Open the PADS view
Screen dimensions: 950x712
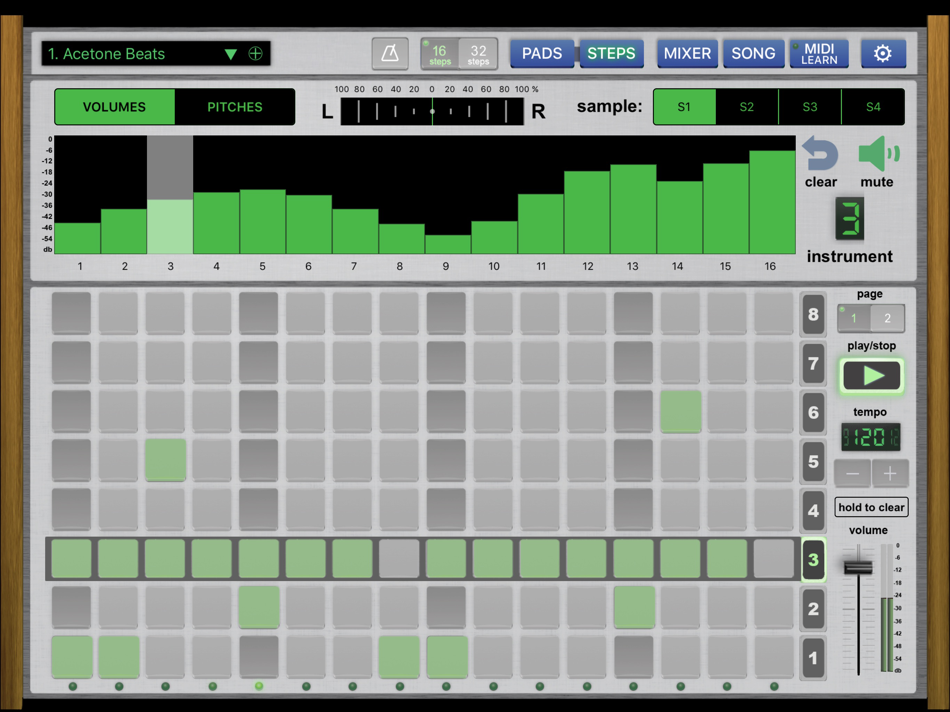tap(542, 54)
